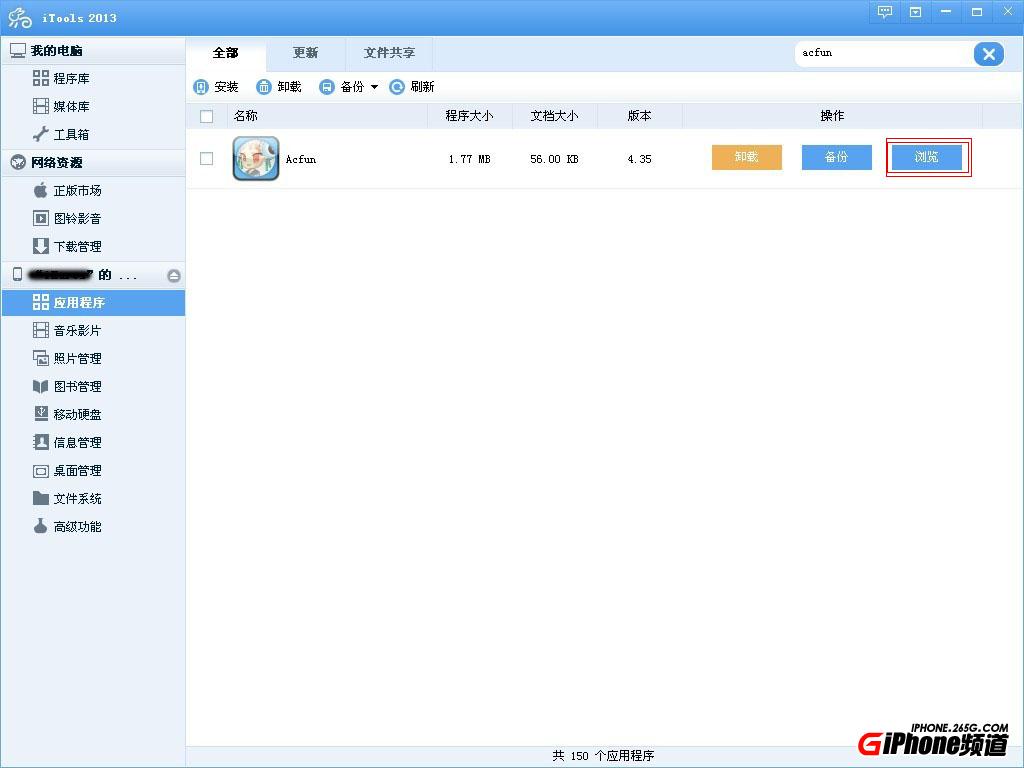This screenshot has width=1024, height=768.
Task: Switch to the 更新 tab
Action: pyautogui.click(x=305, y=53)
